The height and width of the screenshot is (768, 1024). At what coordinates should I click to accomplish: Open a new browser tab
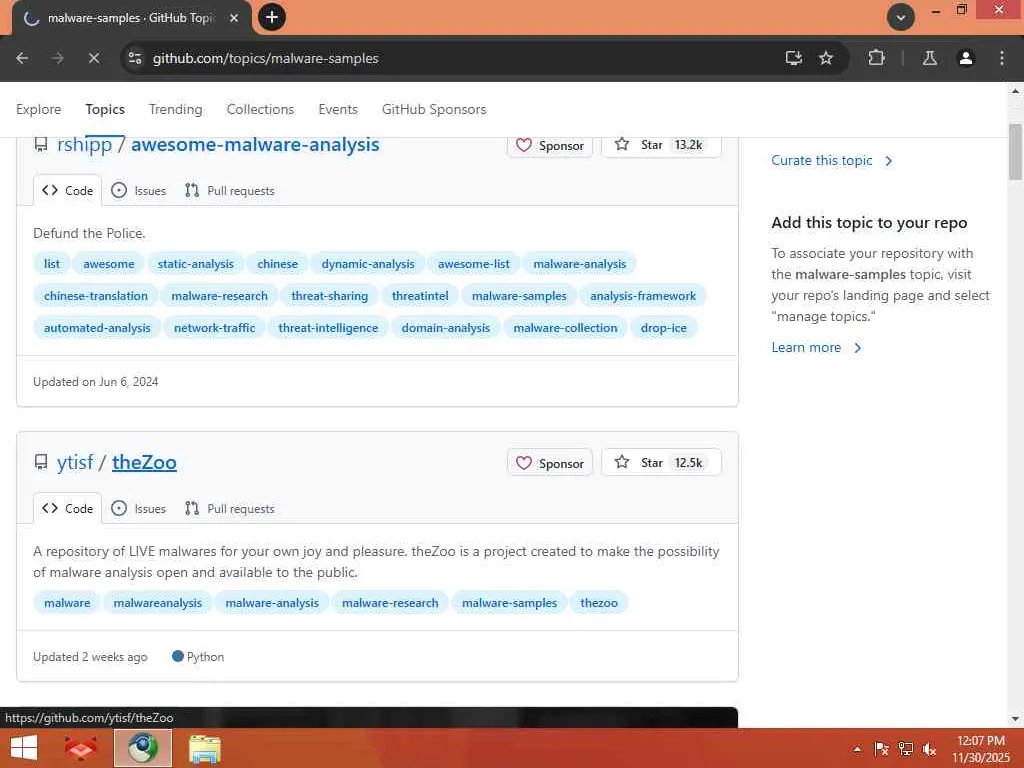coord(272,17)
